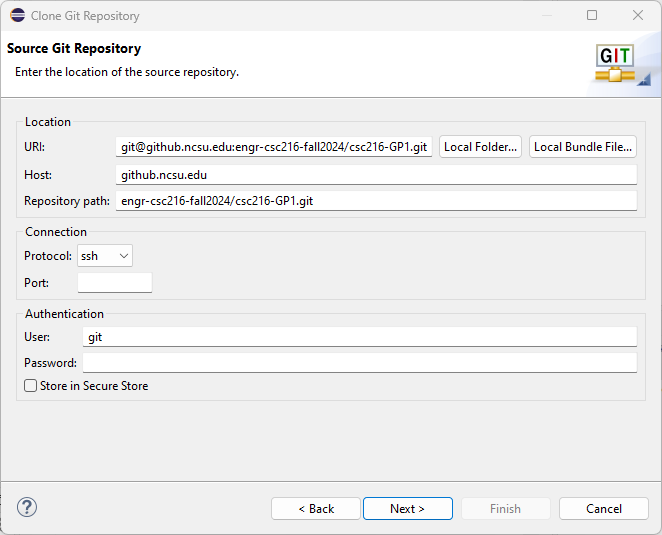This screenshot has width=662, height=535.
Task: Choose Local Bundle File... button
Action: pos(583,147)
